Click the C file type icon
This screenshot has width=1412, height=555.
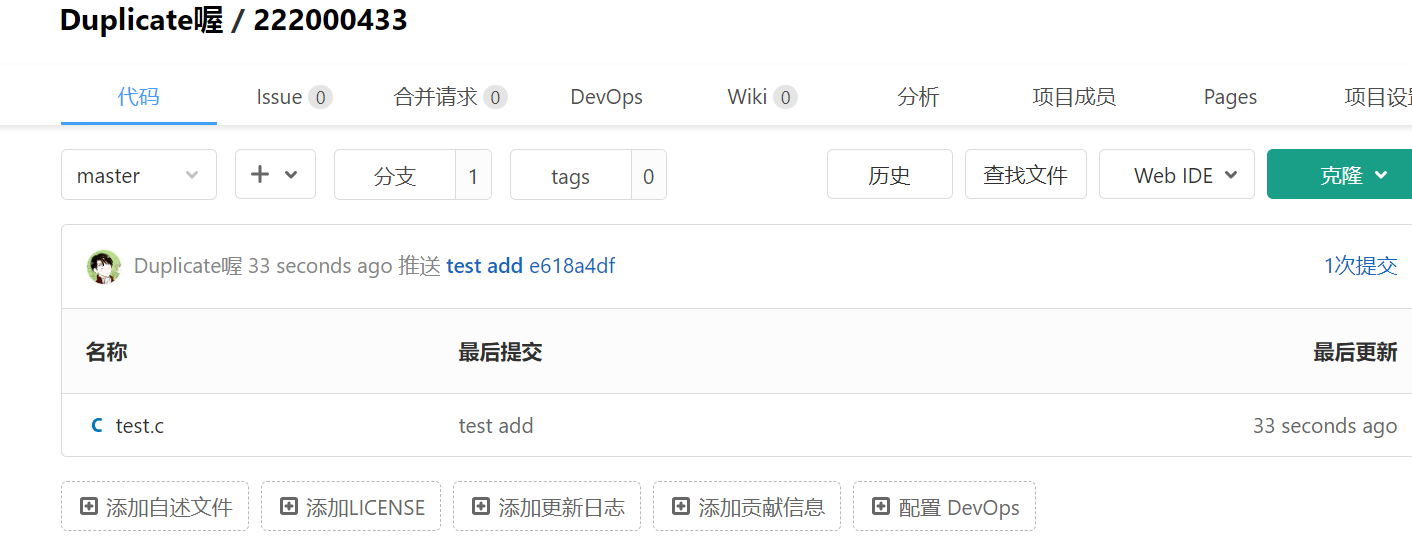(x=97, y=426)
